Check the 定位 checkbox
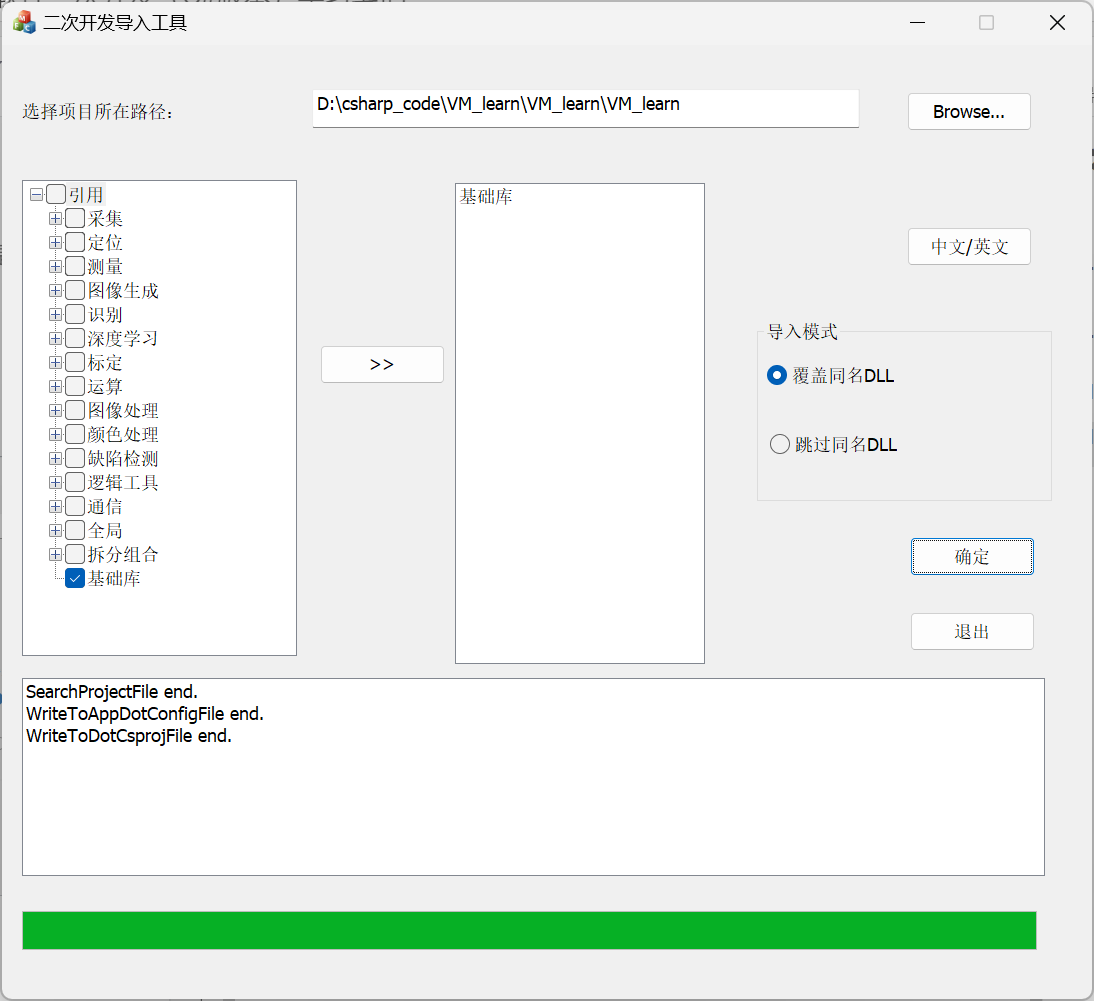 point(75,242)
